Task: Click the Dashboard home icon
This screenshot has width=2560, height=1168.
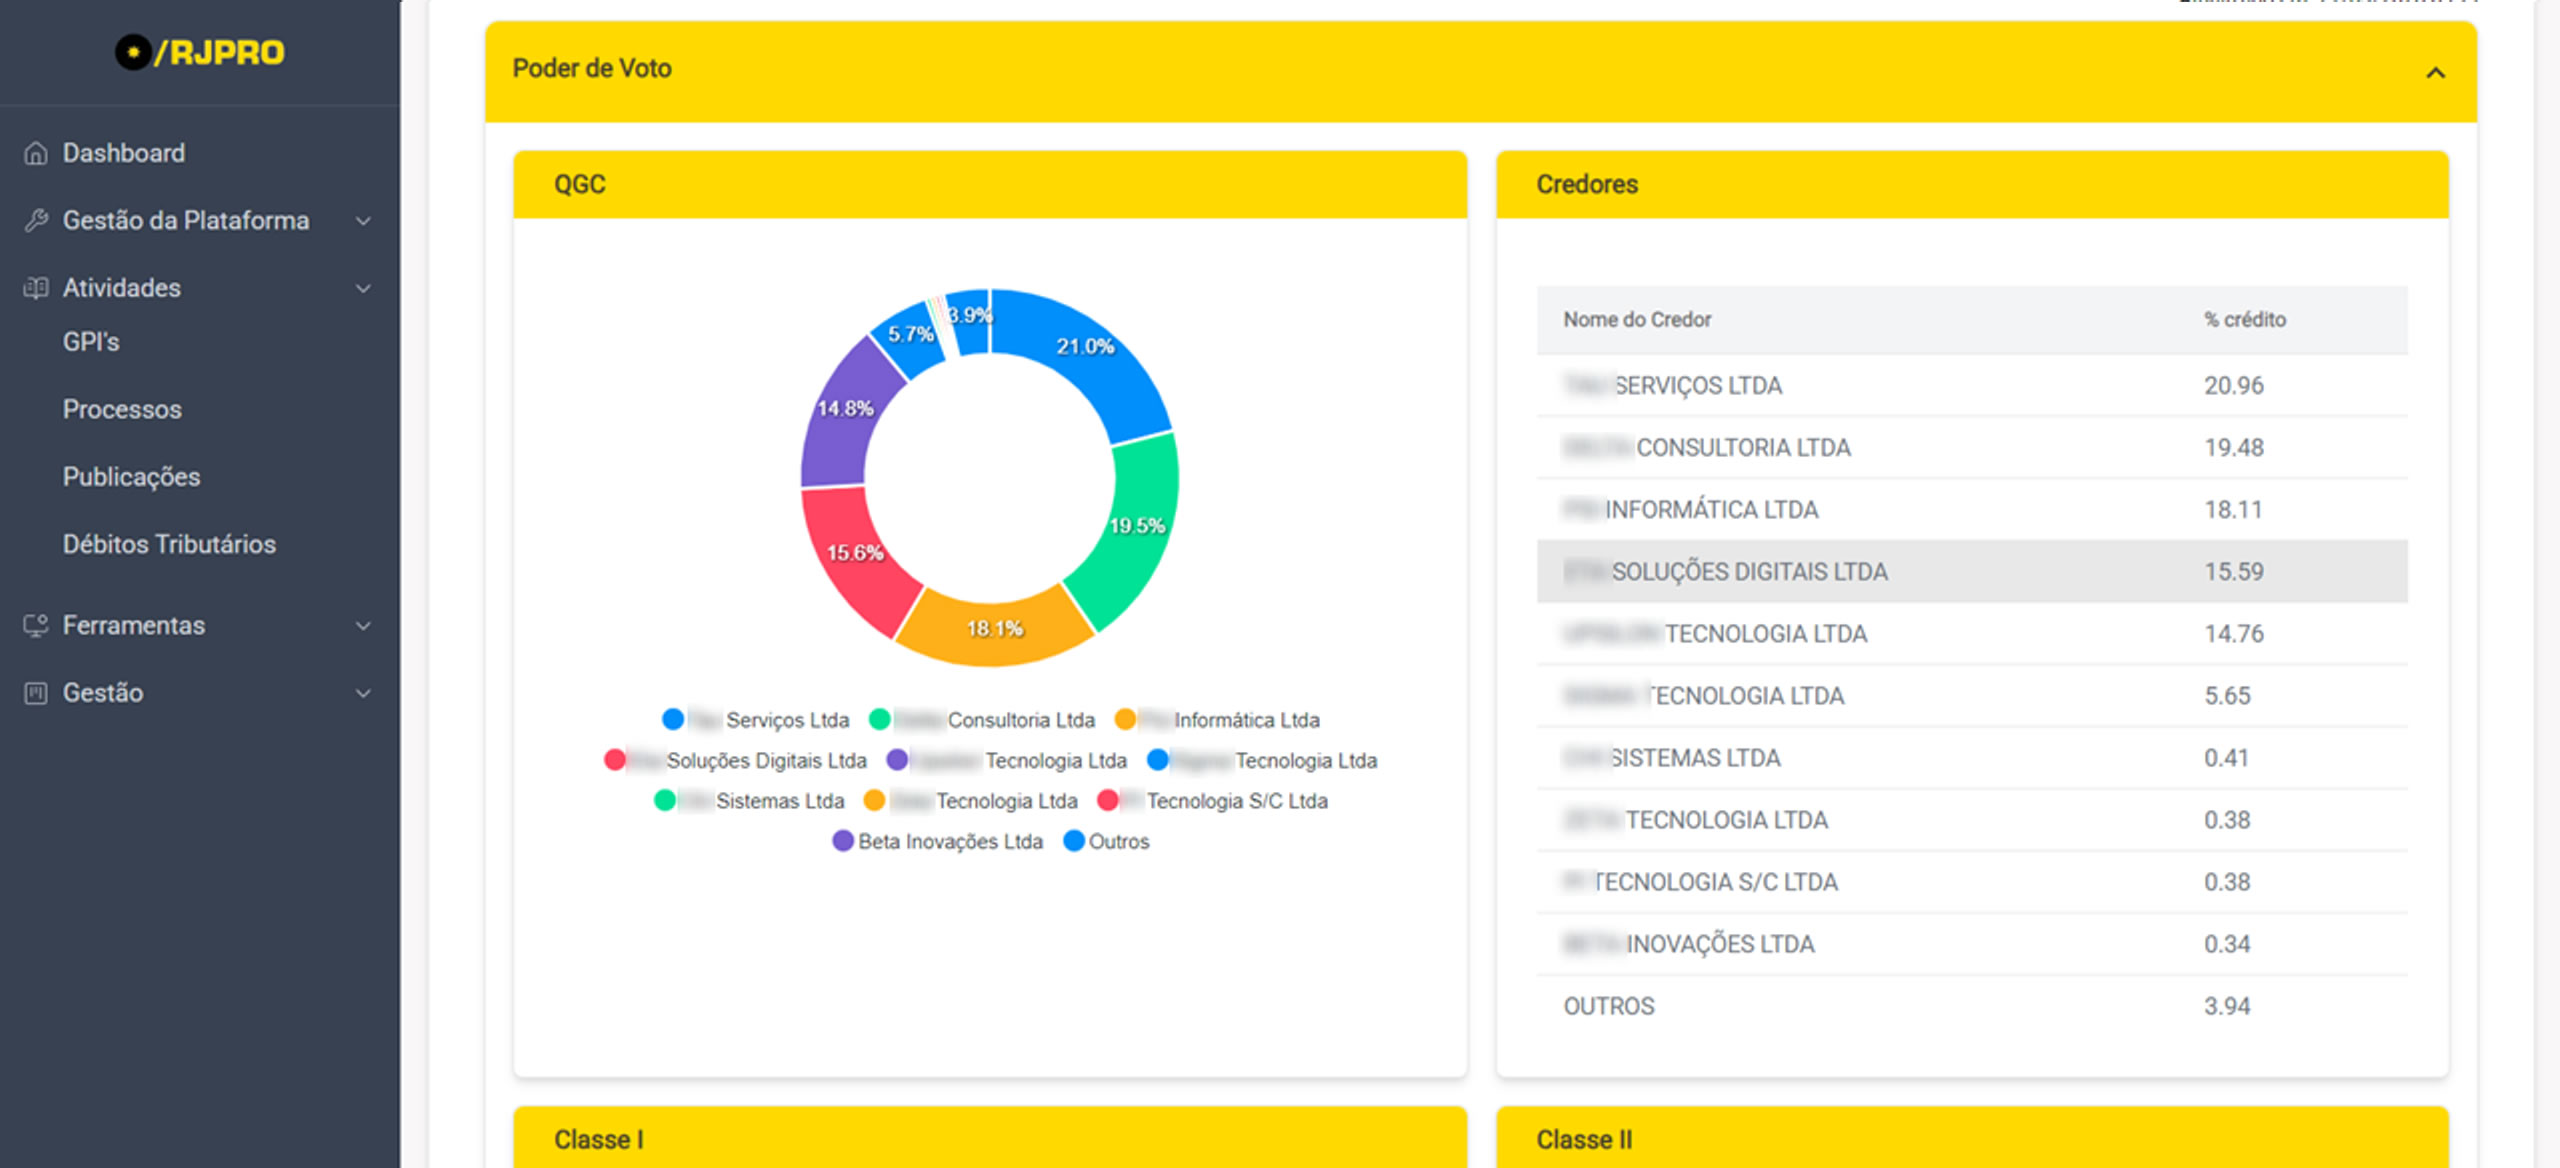Action: pos(36,153)
